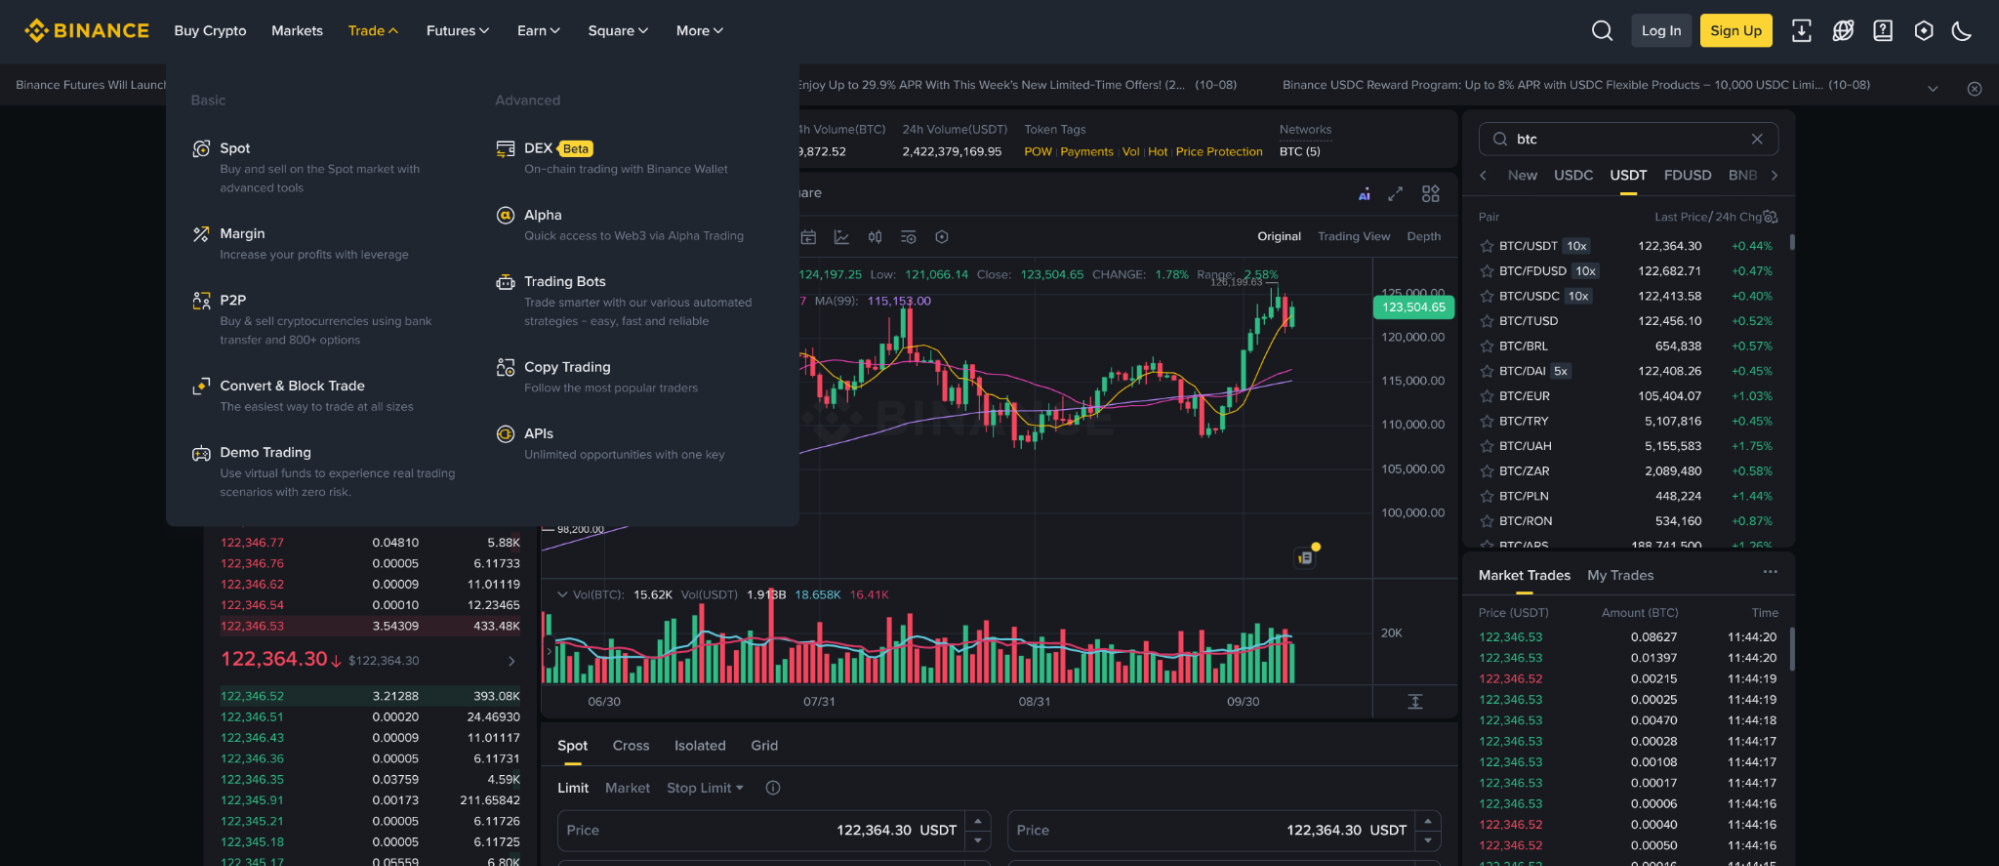This screenshot has height=866, width=1999.
Task: Favorite the BTC/TRY pair star
Action: coord(1487,421)
